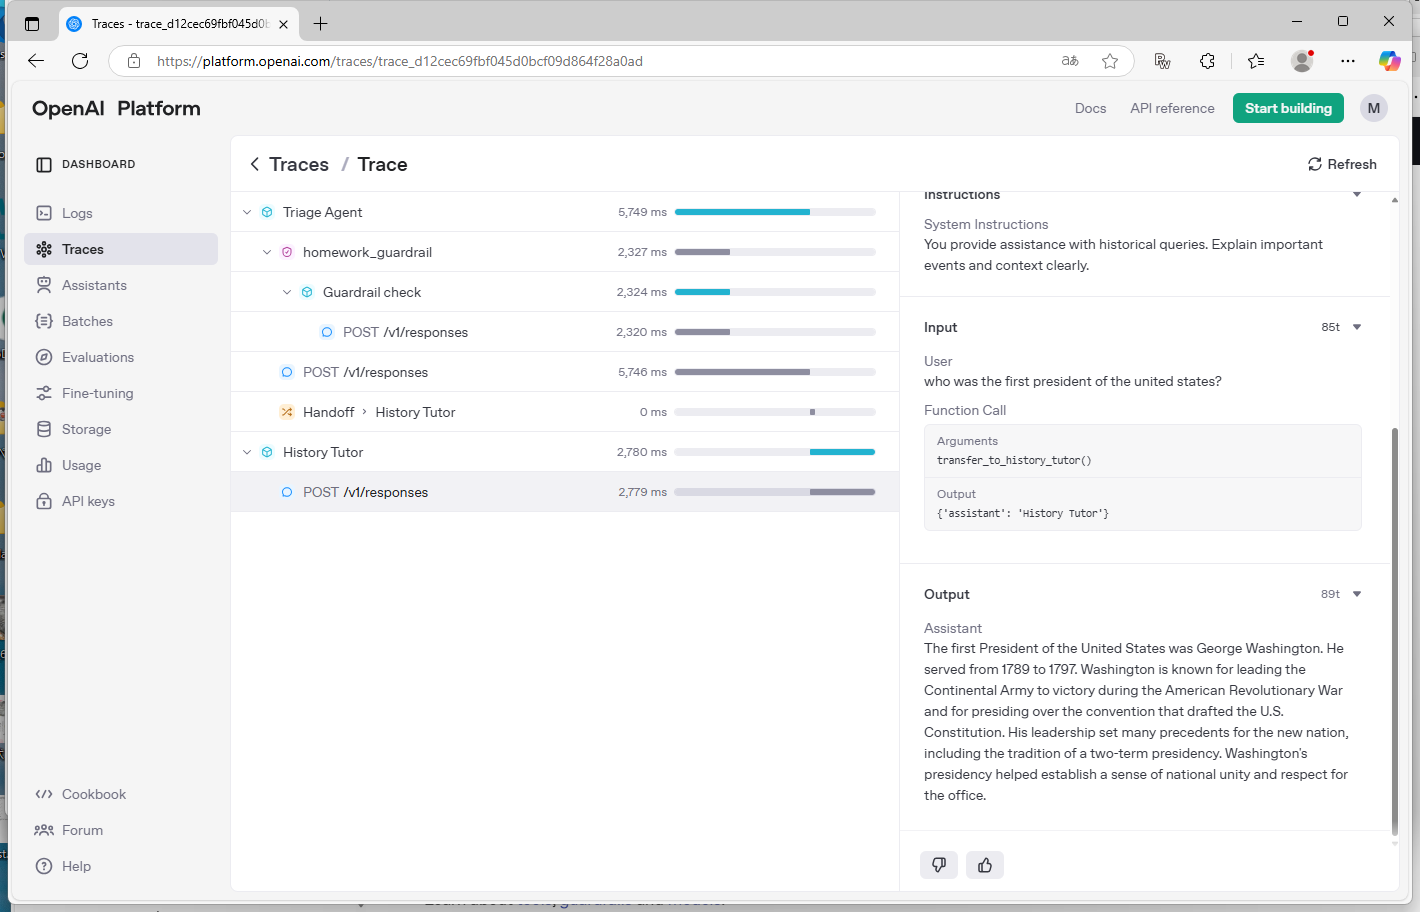Open Evaluations page
The height and width of the screenshot is (912, 1420).
tap(98, 357)
